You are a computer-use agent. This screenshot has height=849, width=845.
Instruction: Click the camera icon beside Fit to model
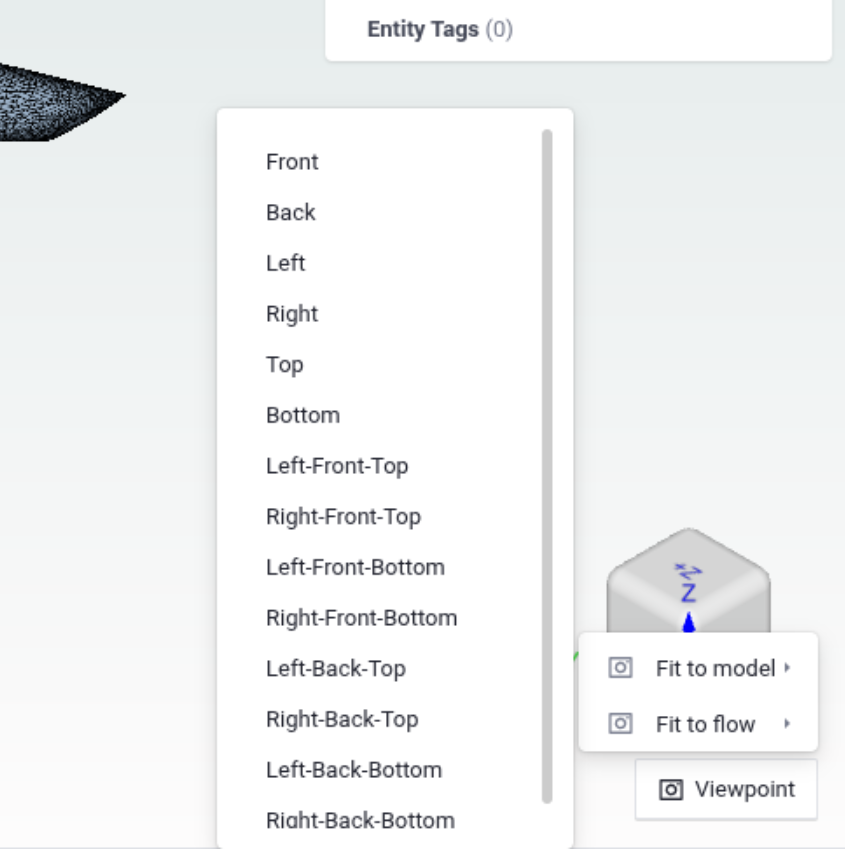[x=620, y=668]
